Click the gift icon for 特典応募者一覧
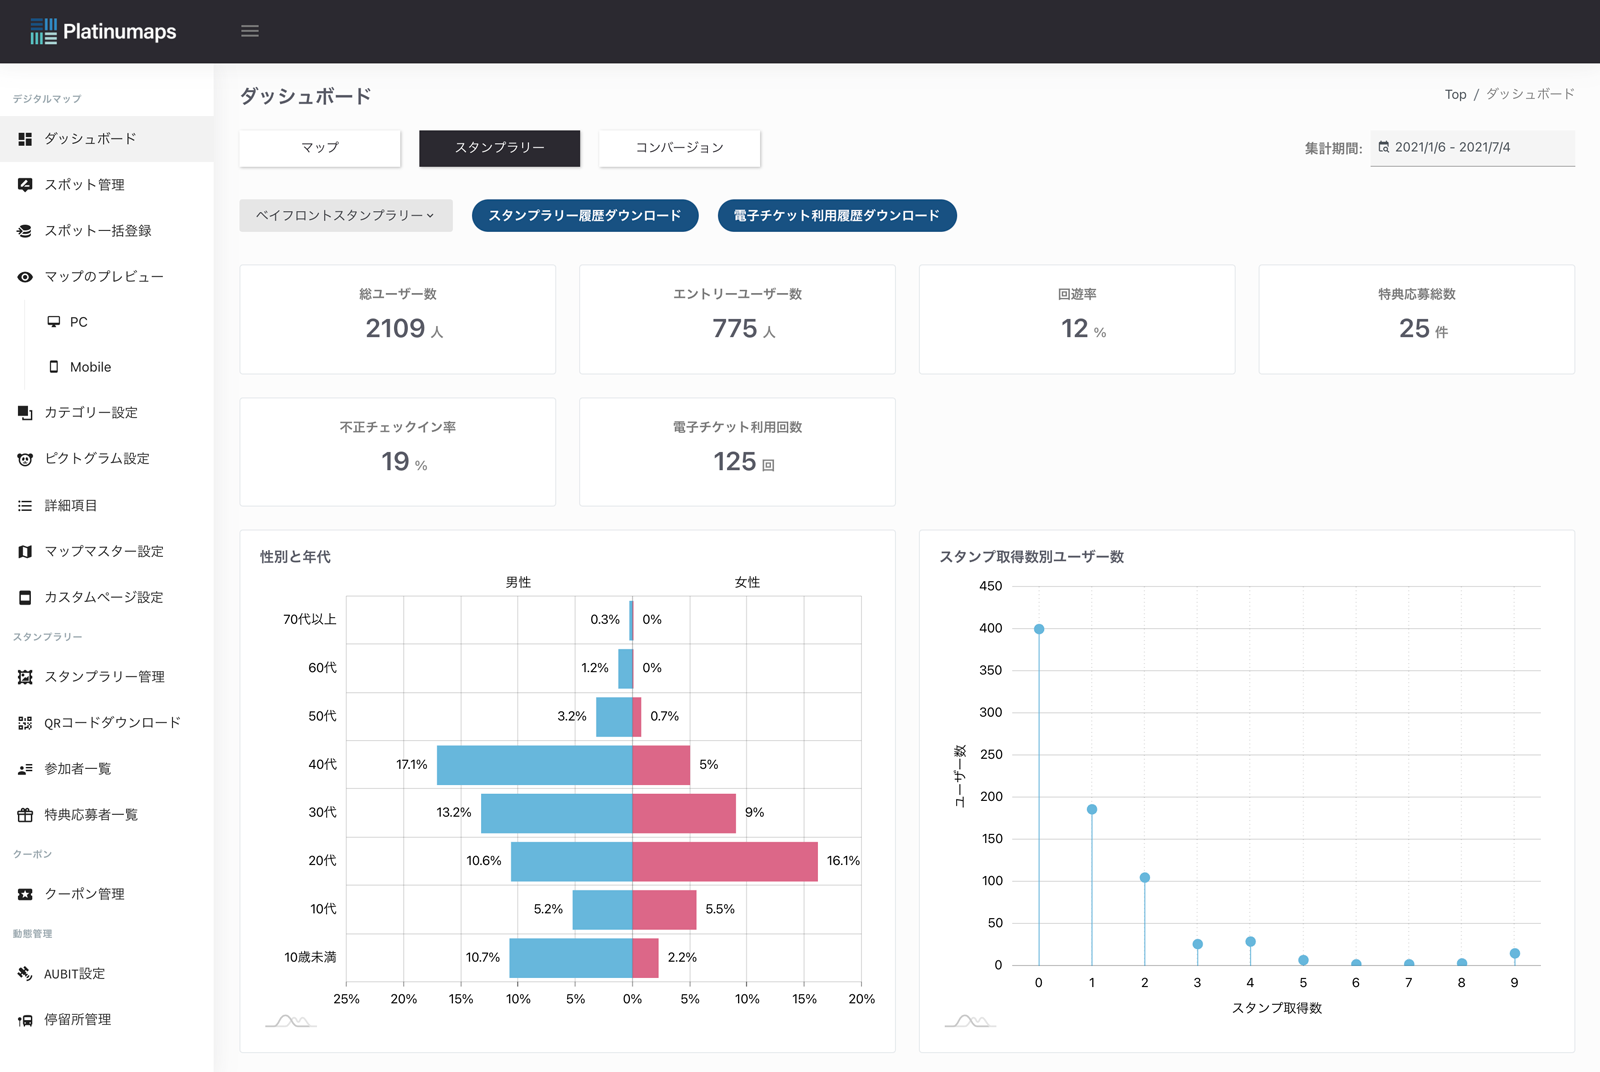The image size is (1600, 1072). point(25,815)
